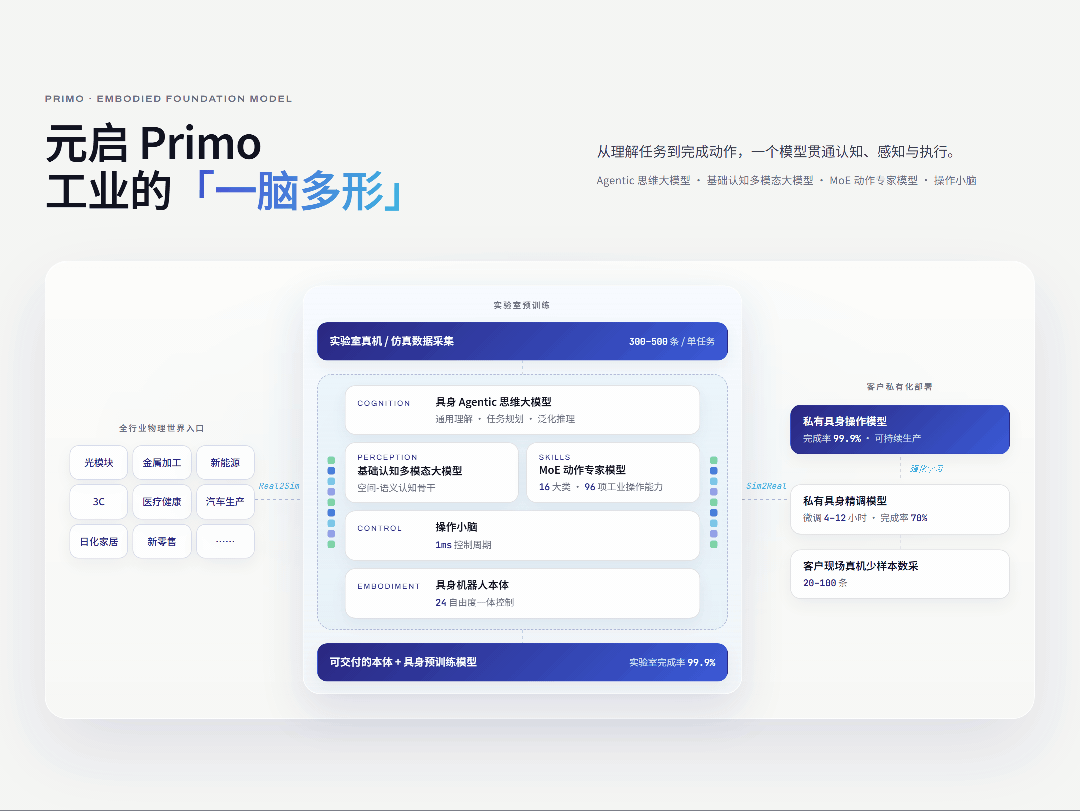Open the 私有具身精调模型 card

tap(900, 509)
